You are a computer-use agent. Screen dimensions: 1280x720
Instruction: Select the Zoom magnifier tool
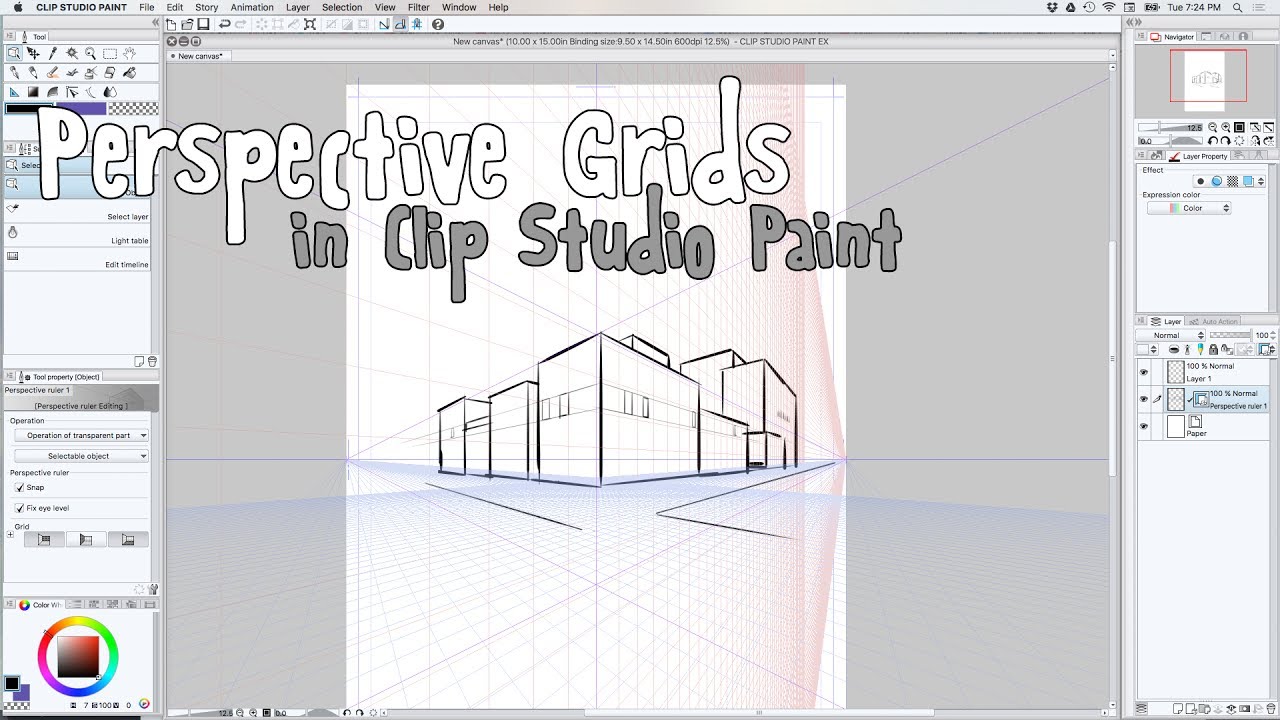[90, 53]
